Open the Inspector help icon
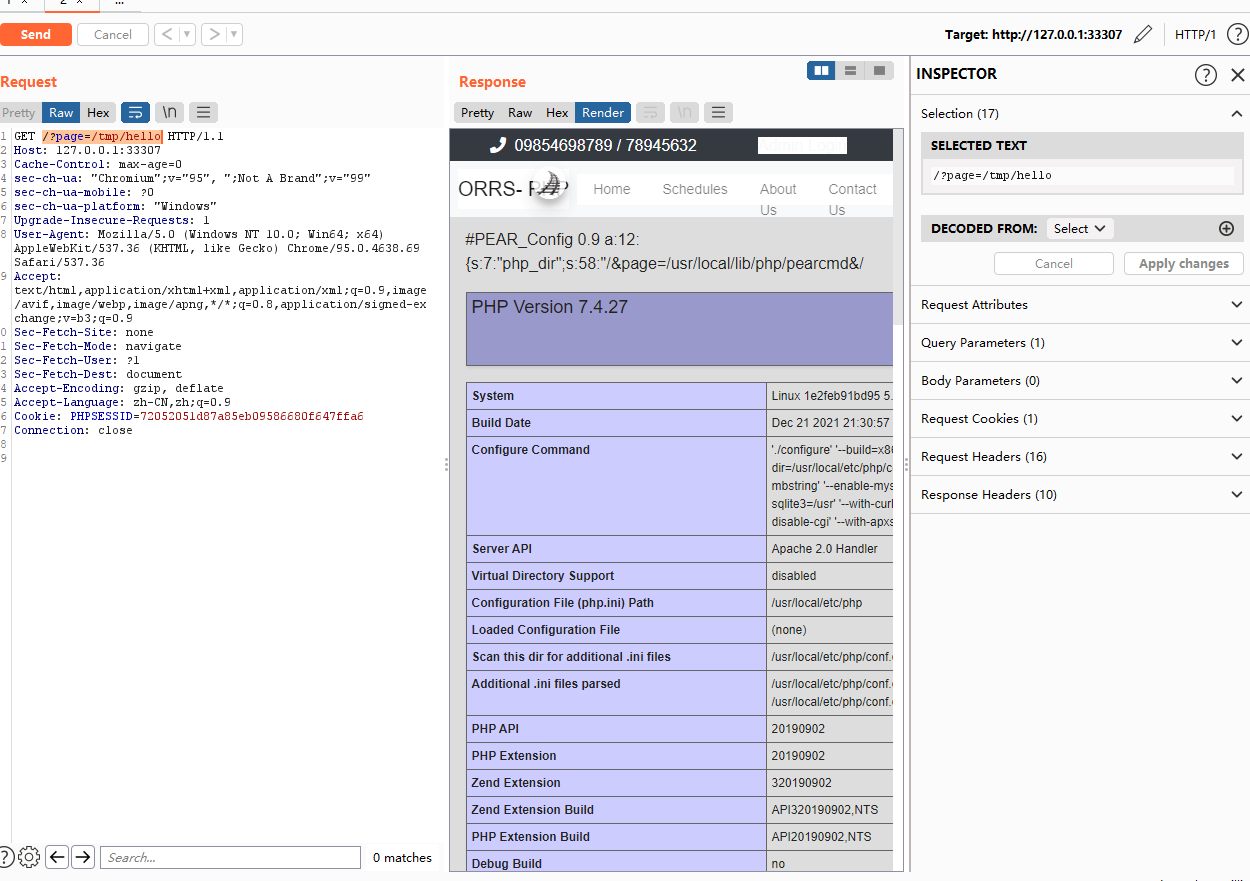Image resolution: width=1250 pixels, height=881 pixels. point(1206,75)
